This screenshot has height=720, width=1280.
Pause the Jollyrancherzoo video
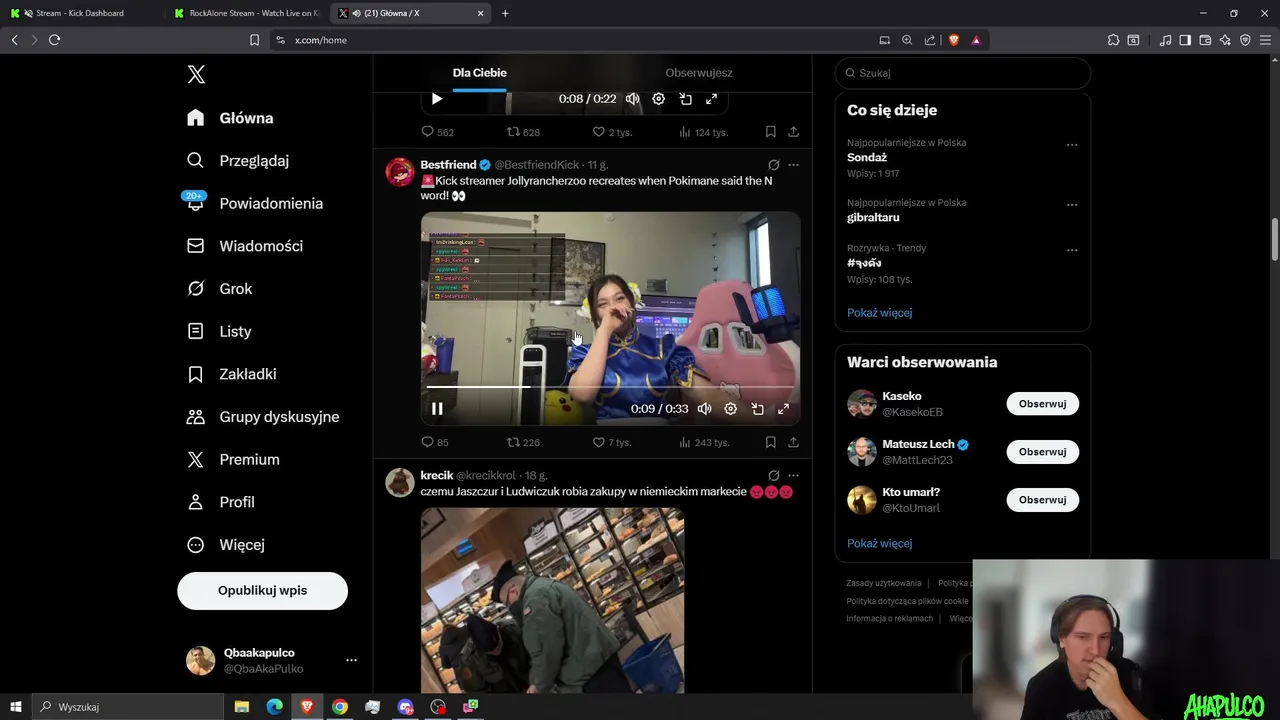tap(437, 409)
